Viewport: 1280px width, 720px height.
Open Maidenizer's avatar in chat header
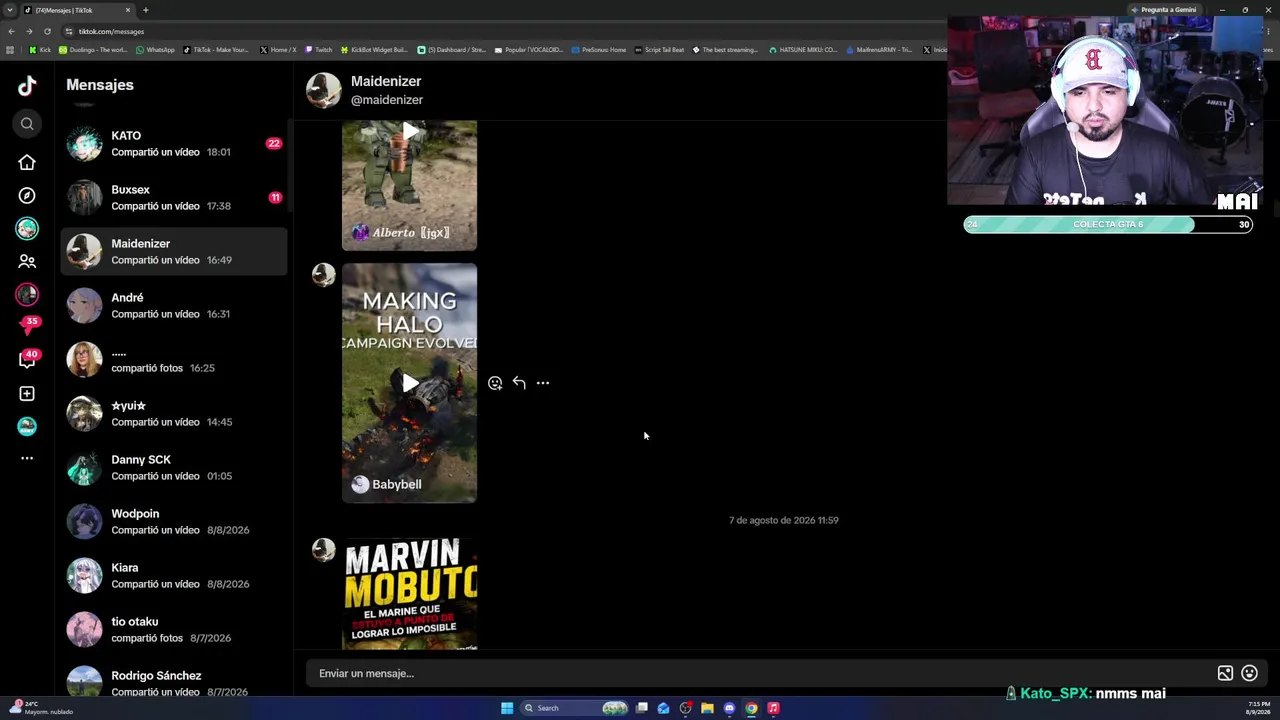tap(323, 90)
